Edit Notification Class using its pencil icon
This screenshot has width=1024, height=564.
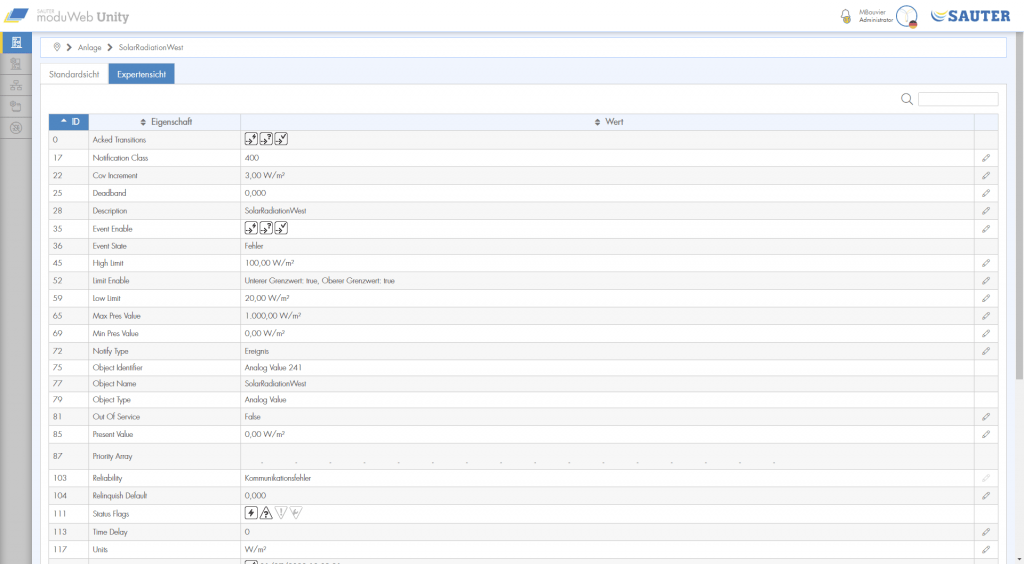[x=985, y=158]
